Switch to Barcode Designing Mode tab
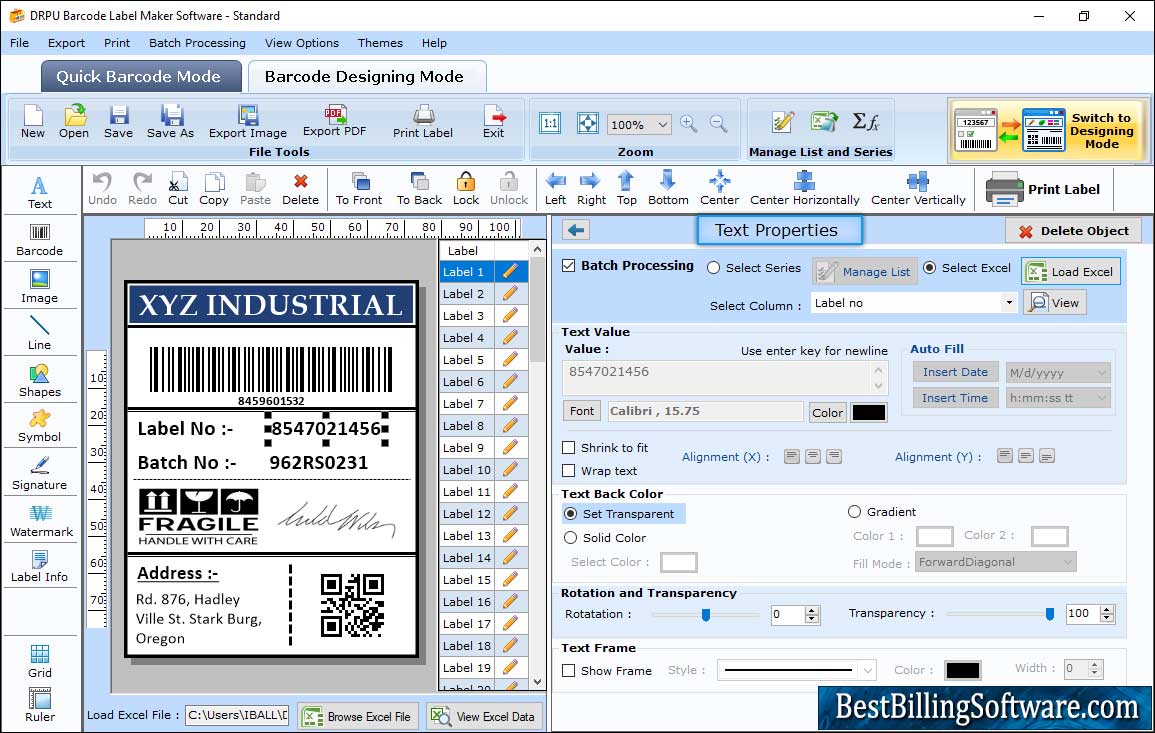1155x733 pixels. click(x=366, y=77)
